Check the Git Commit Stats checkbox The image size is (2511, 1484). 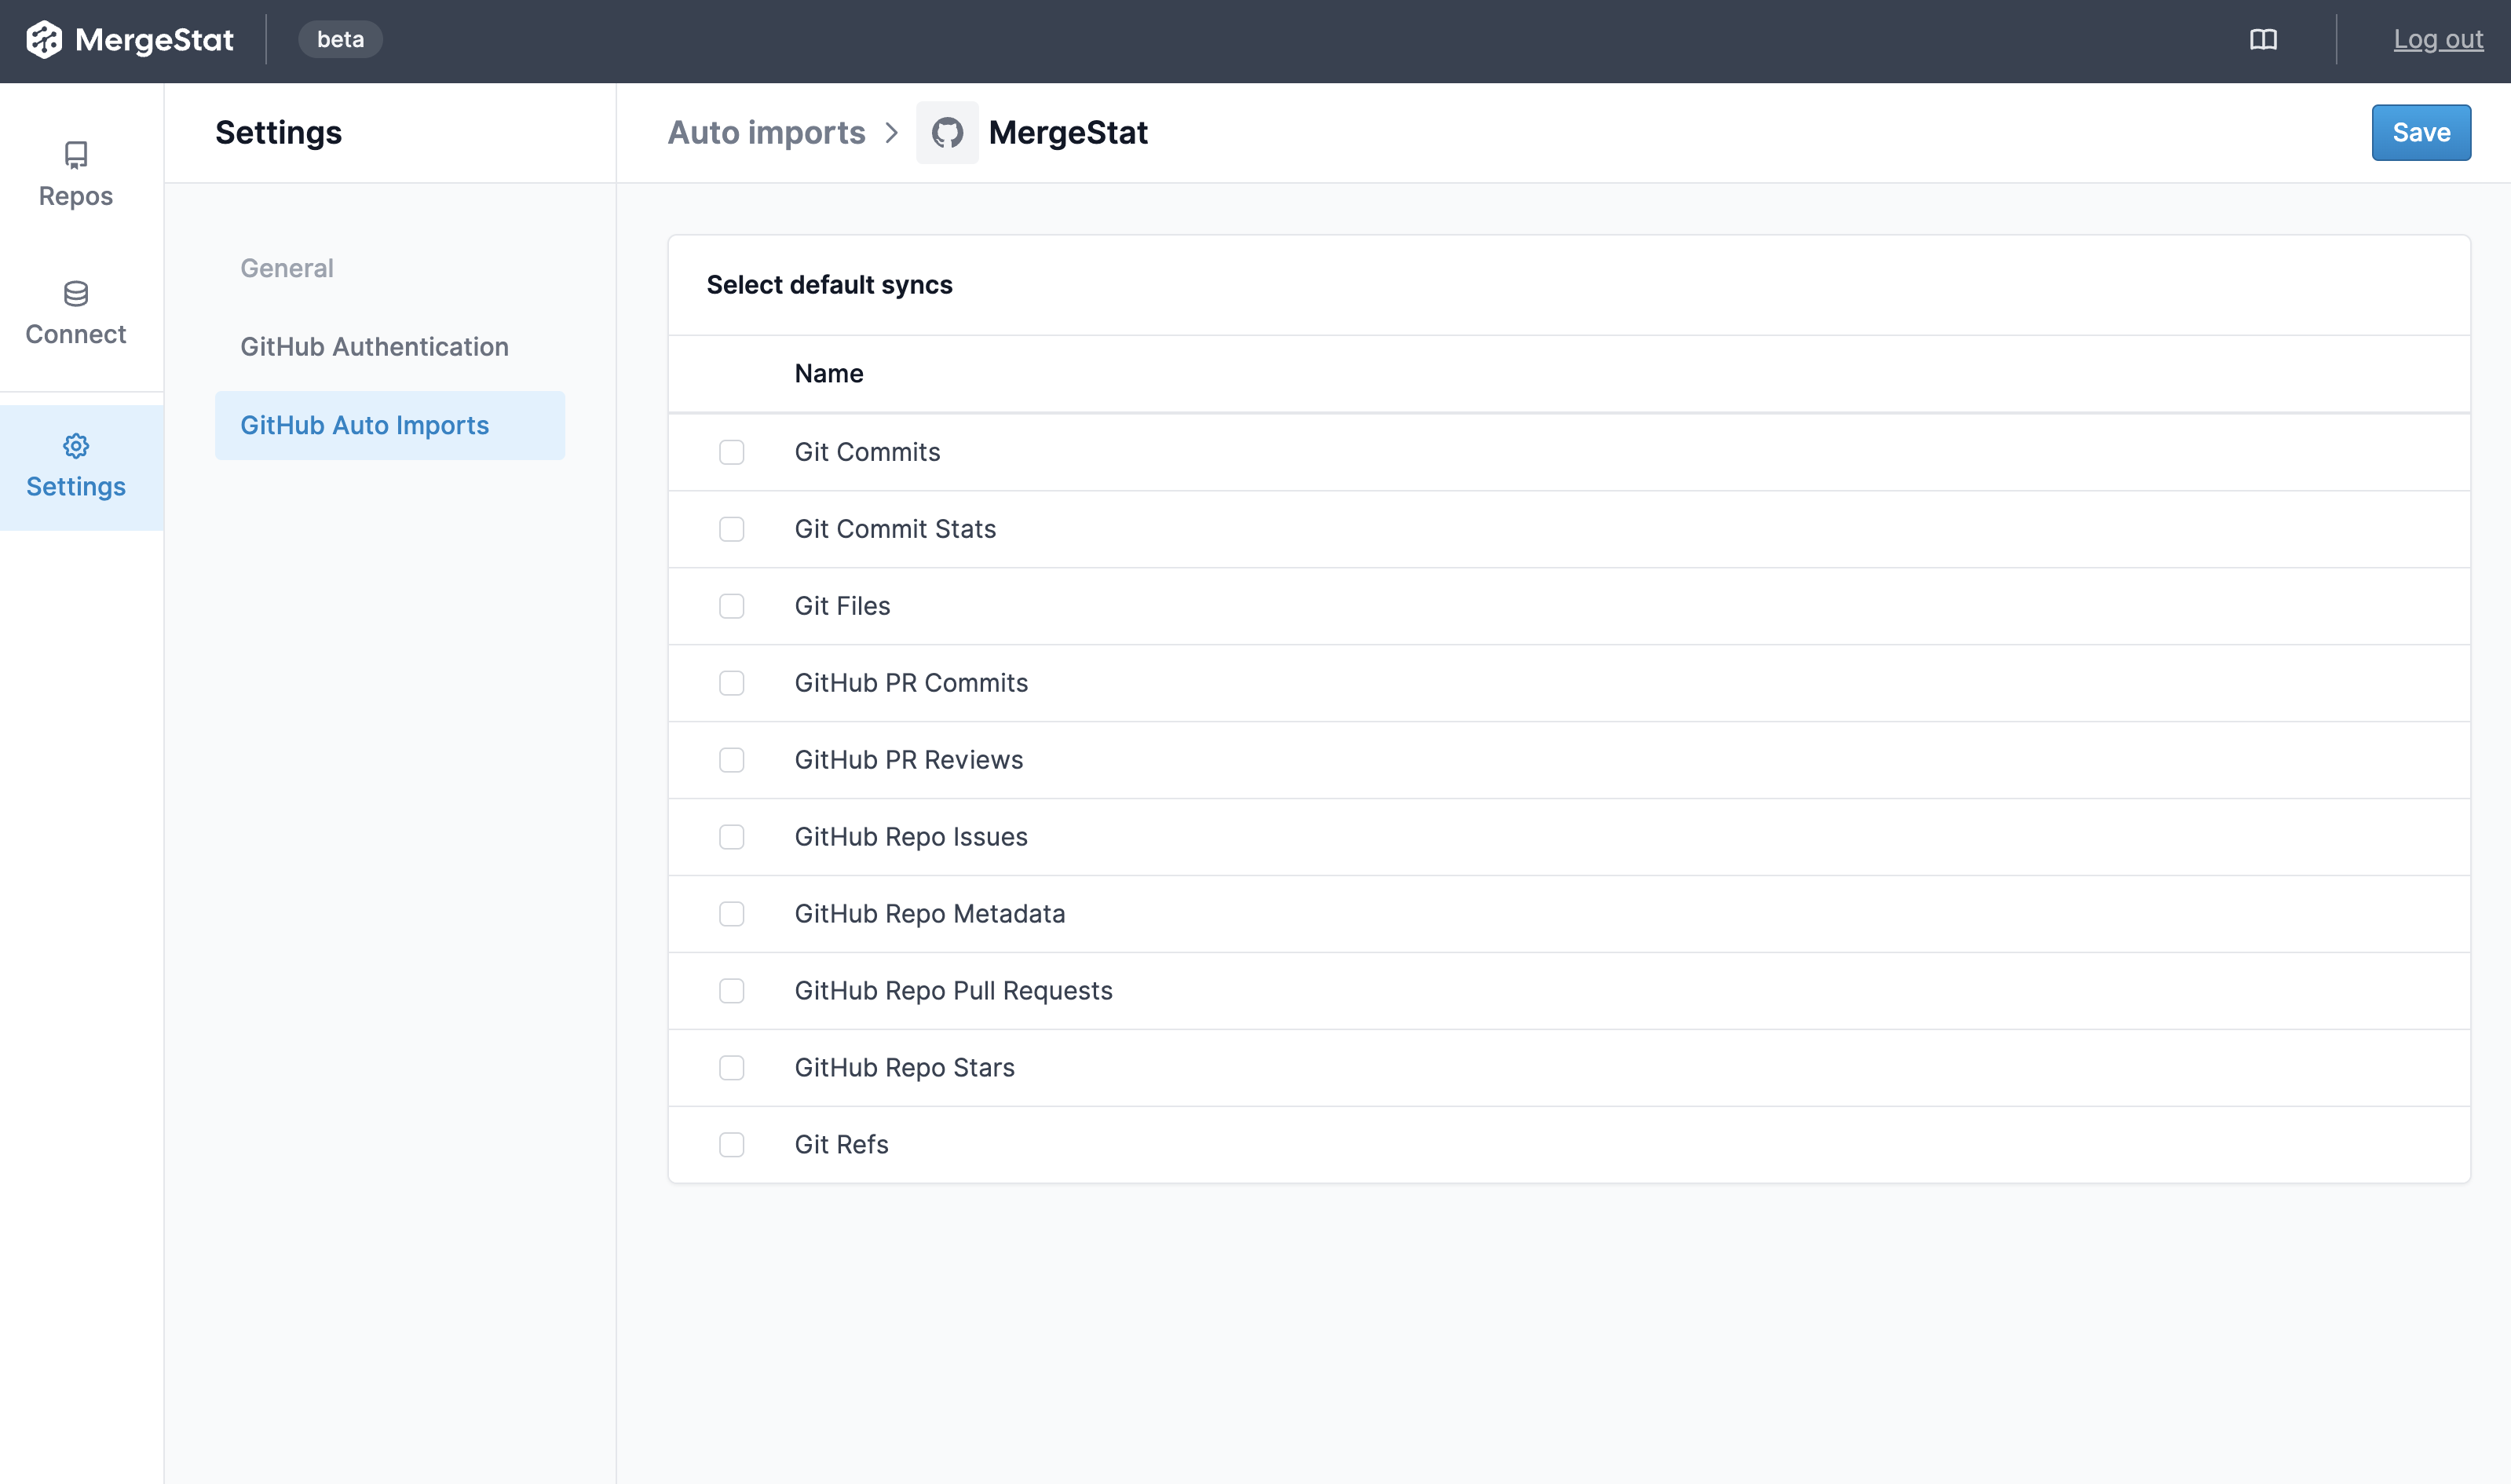pyautogui.click(x=731, y=530)
